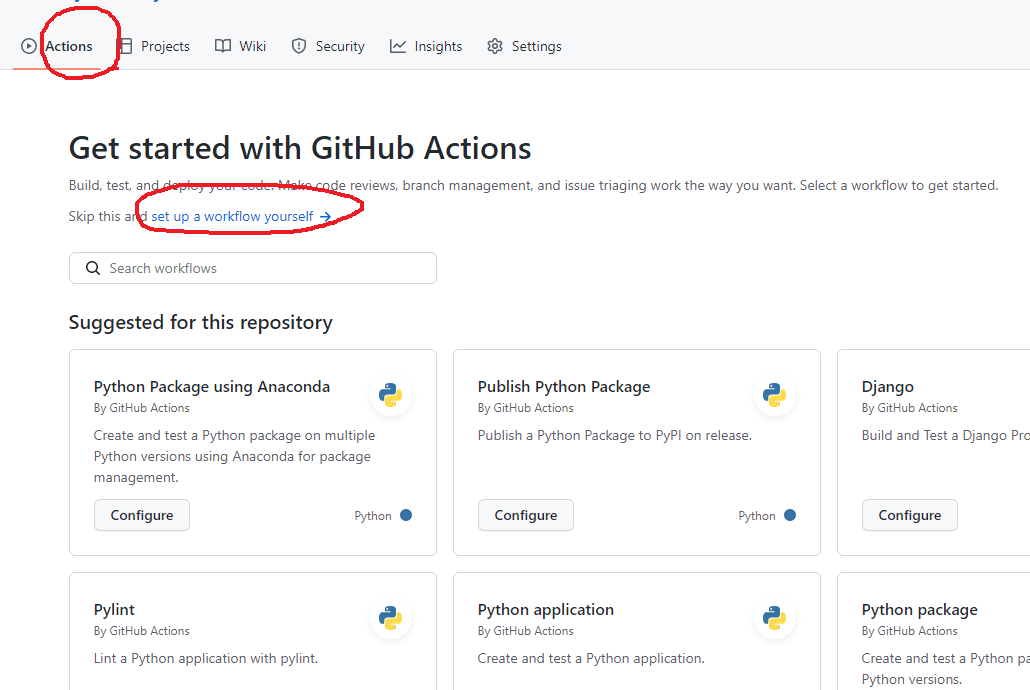
Task: Open the repository Settings tab
Action: [524, 46]
